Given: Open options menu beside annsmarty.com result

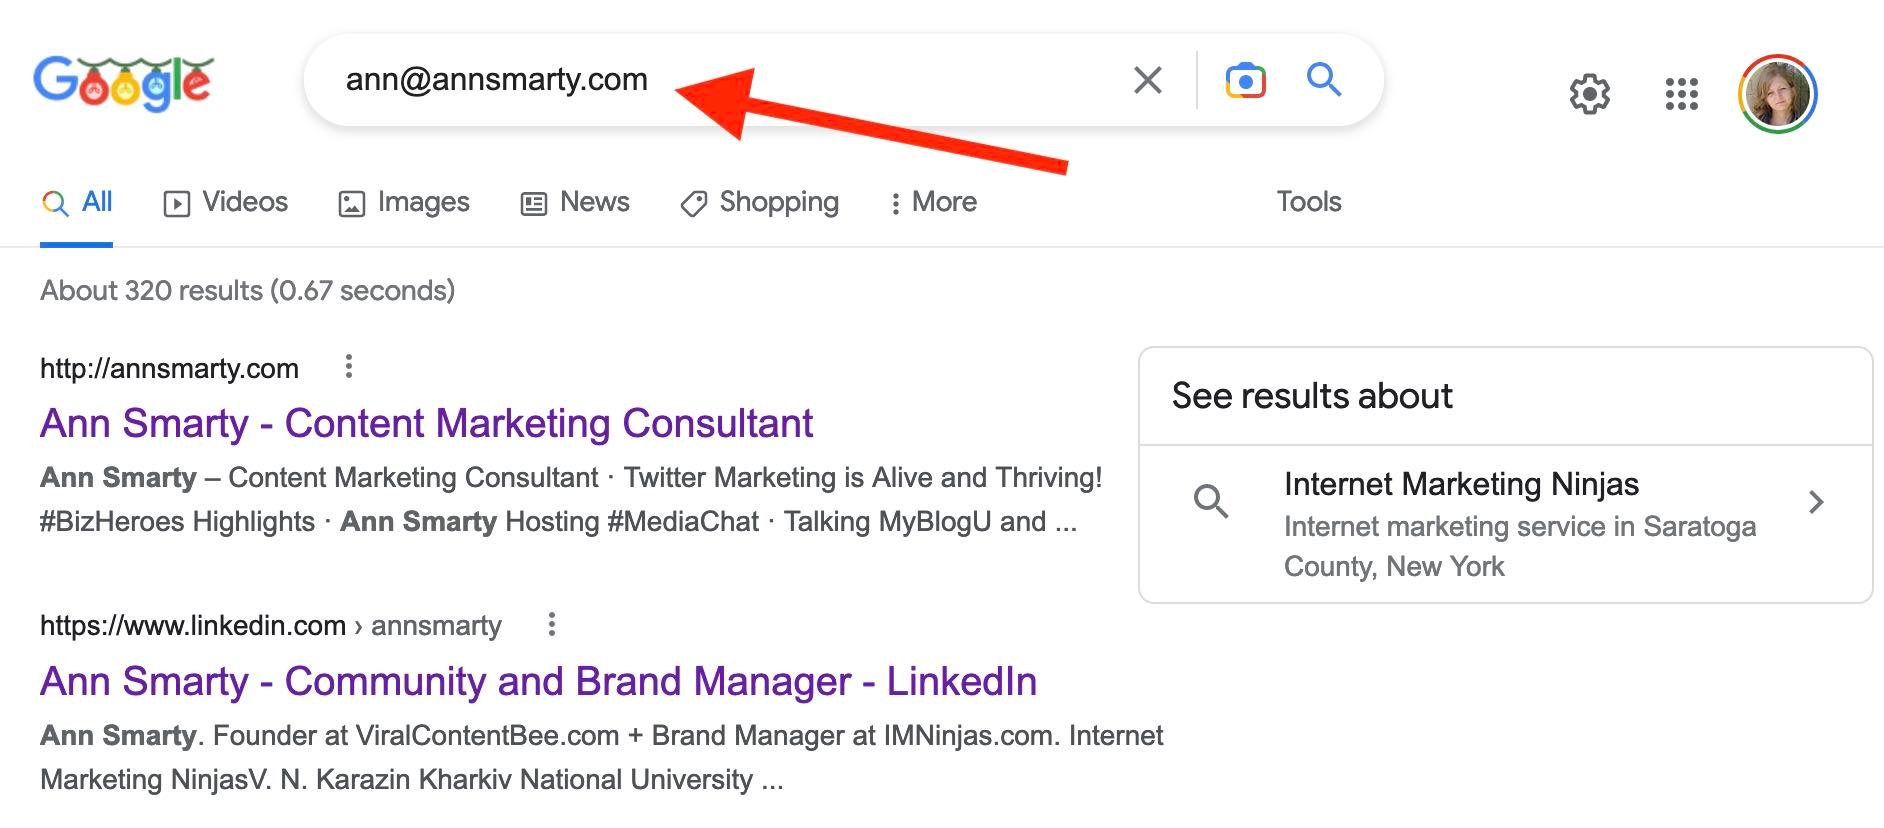Looking at the screenshot, I should [349, 367].
